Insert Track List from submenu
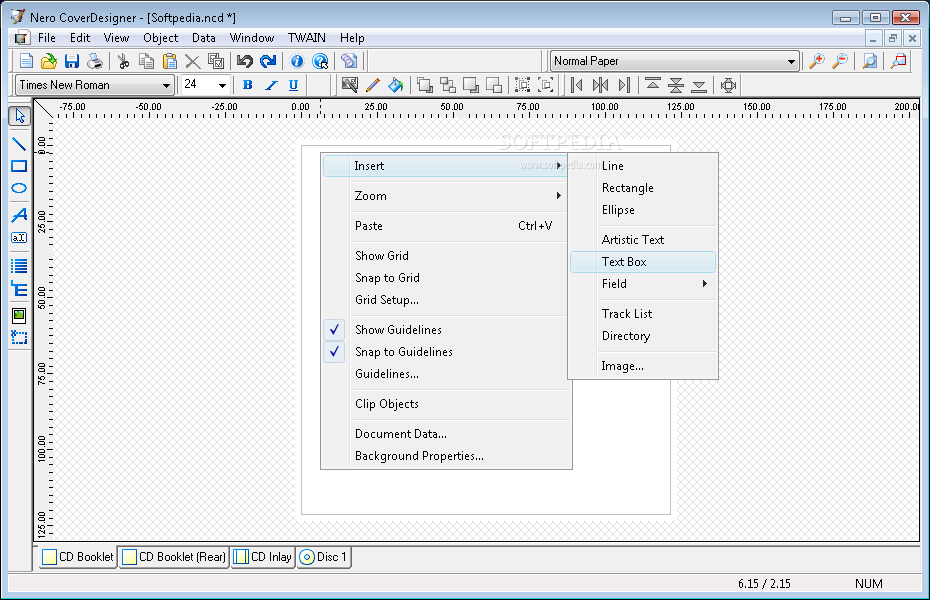 tap(643, 314)
